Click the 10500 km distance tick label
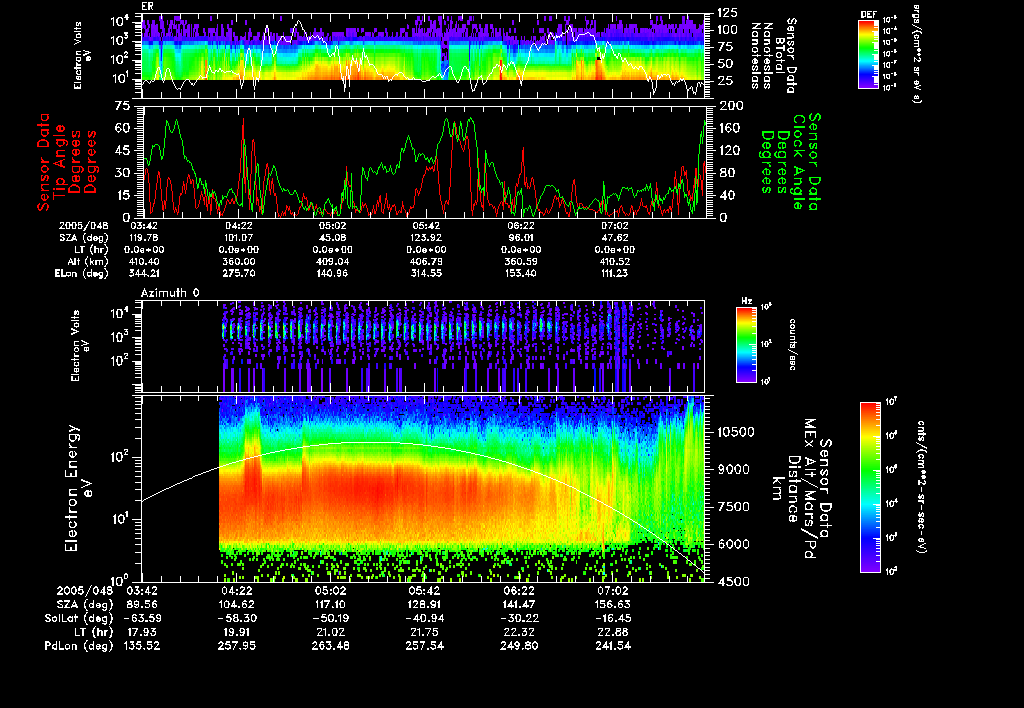 point(736,432)
